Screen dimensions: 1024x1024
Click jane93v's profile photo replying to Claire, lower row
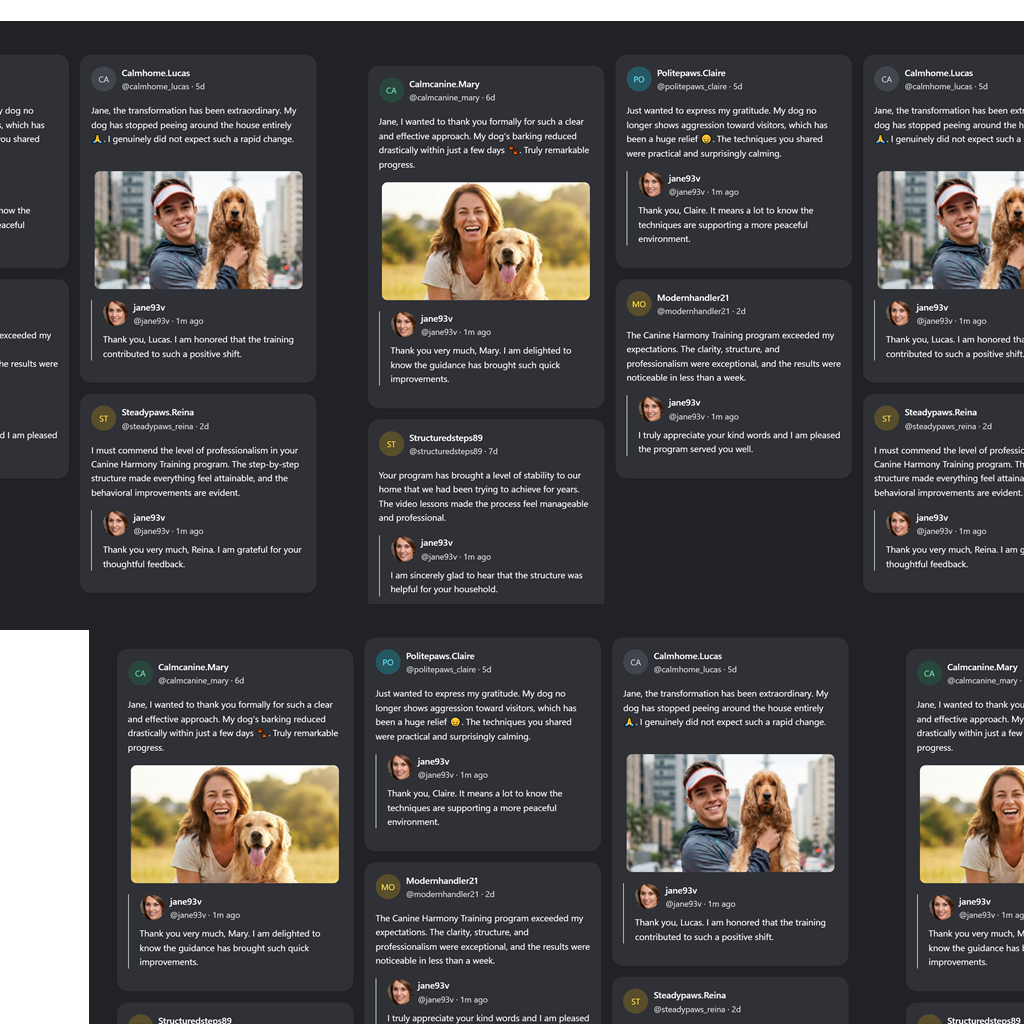(x=400, y=767)
